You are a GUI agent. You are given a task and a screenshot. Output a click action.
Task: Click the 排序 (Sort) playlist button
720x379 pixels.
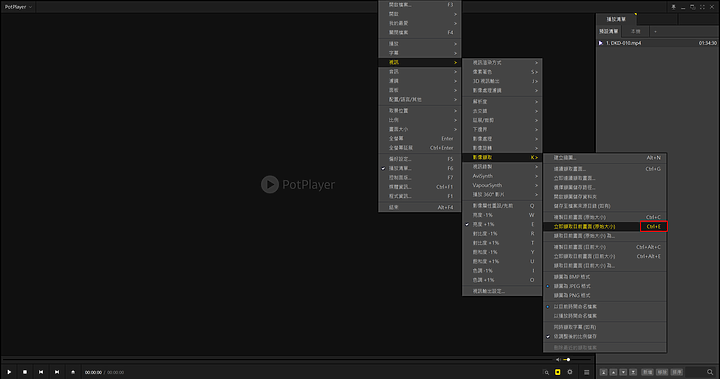[x=677, y=372]
